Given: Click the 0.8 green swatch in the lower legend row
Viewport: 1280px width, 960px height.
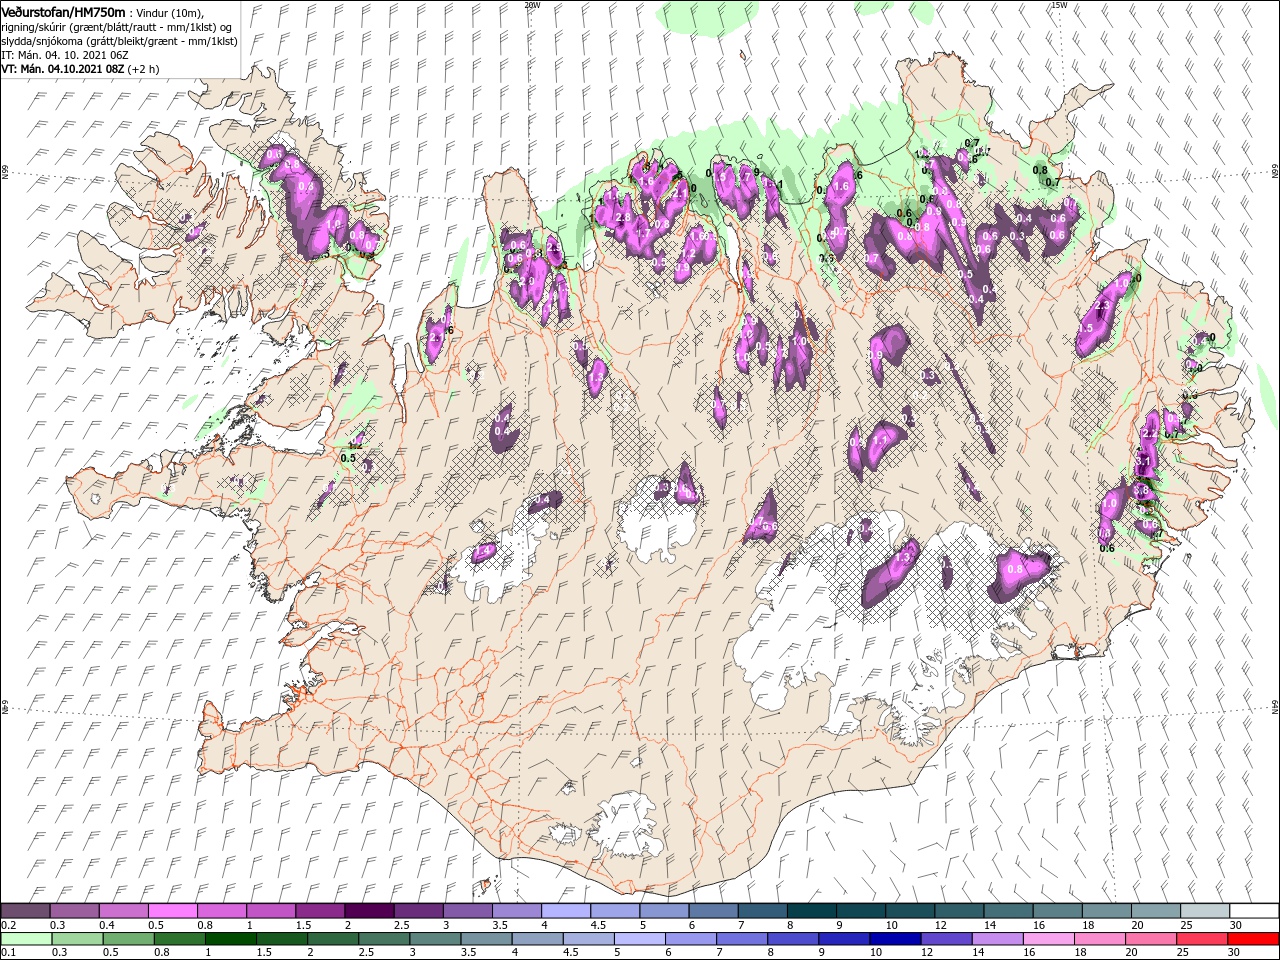Looking at the screenshot, I should coord(180,939).
